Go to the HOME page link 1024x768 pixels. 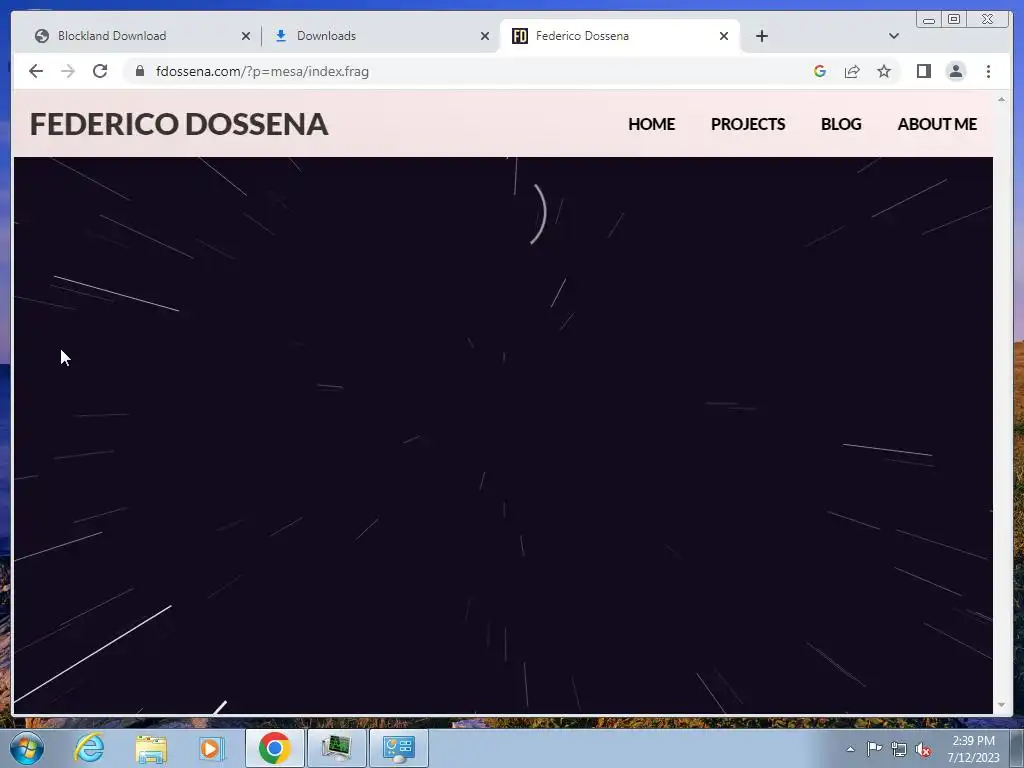pyautogui.click(x=651, y=124)
